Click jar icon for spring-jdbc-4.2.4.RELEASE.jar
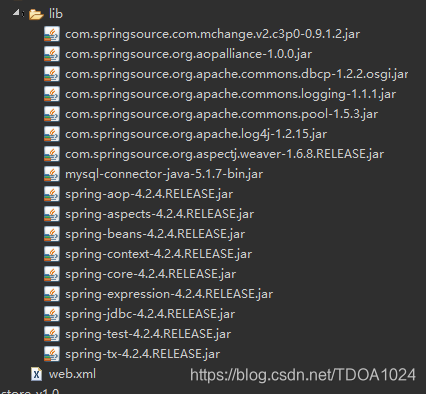 [x=52, y=314]
